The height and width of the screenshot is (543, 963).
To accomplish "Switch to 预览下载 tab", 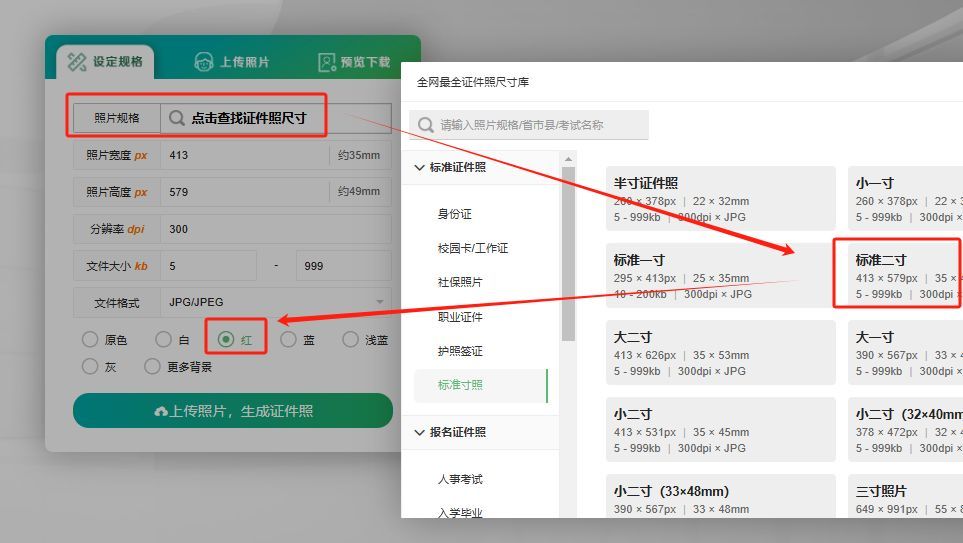I will [354, 62].
